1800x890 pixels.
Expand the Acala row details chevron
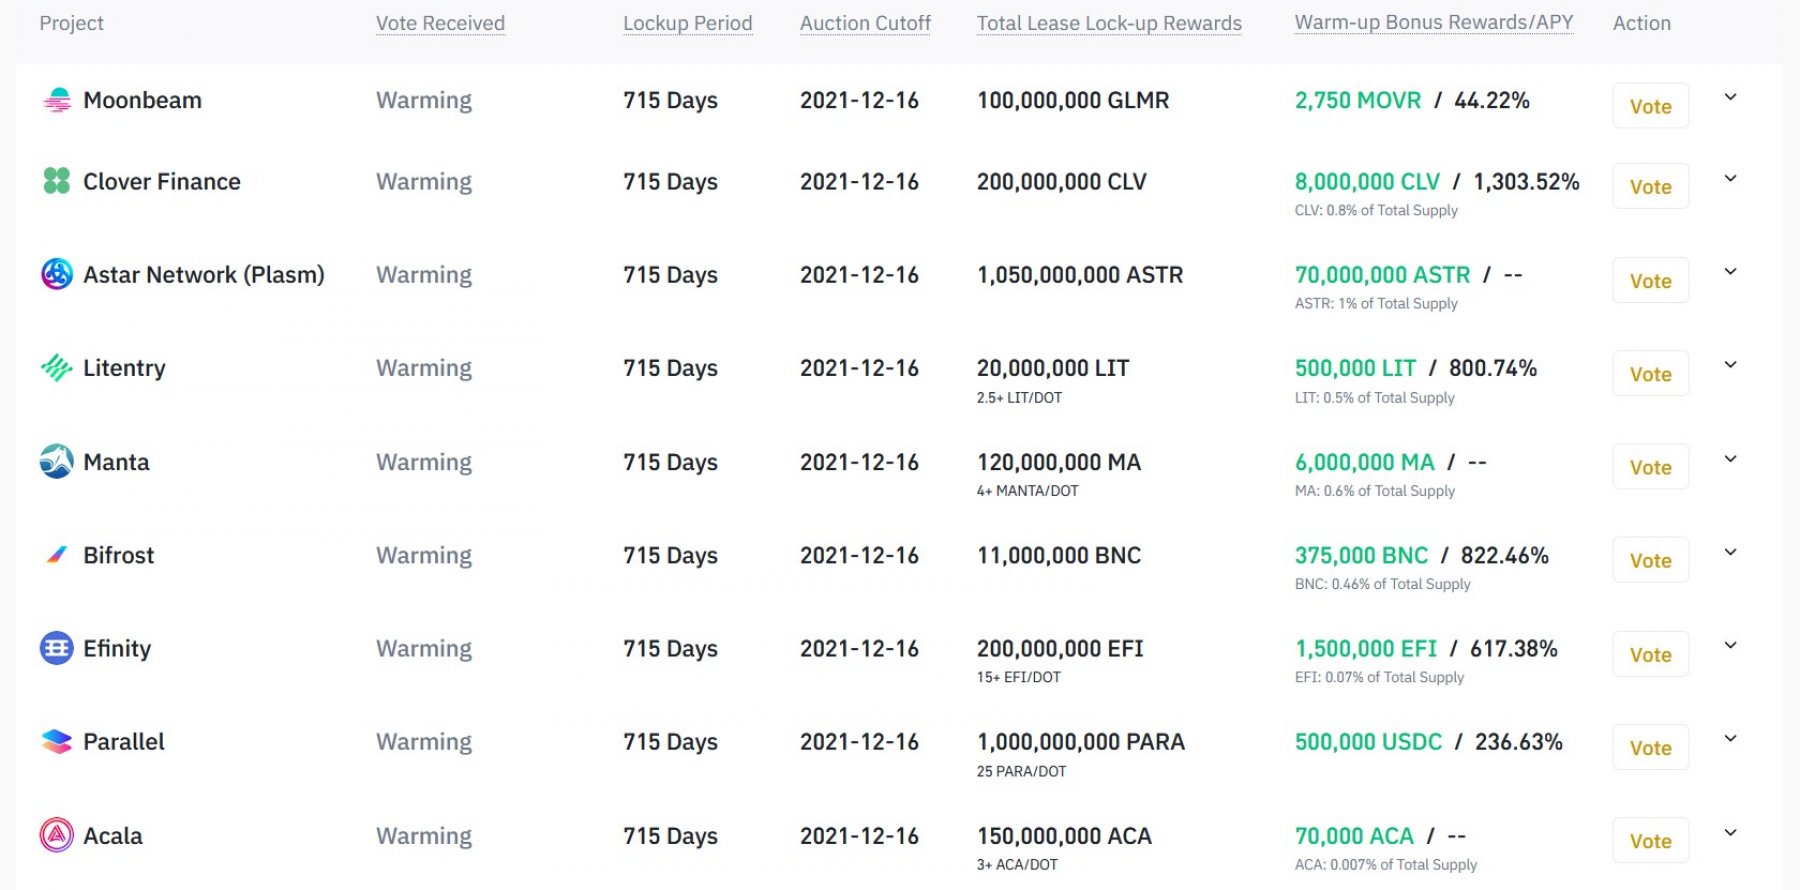(x=1730, y=832)
